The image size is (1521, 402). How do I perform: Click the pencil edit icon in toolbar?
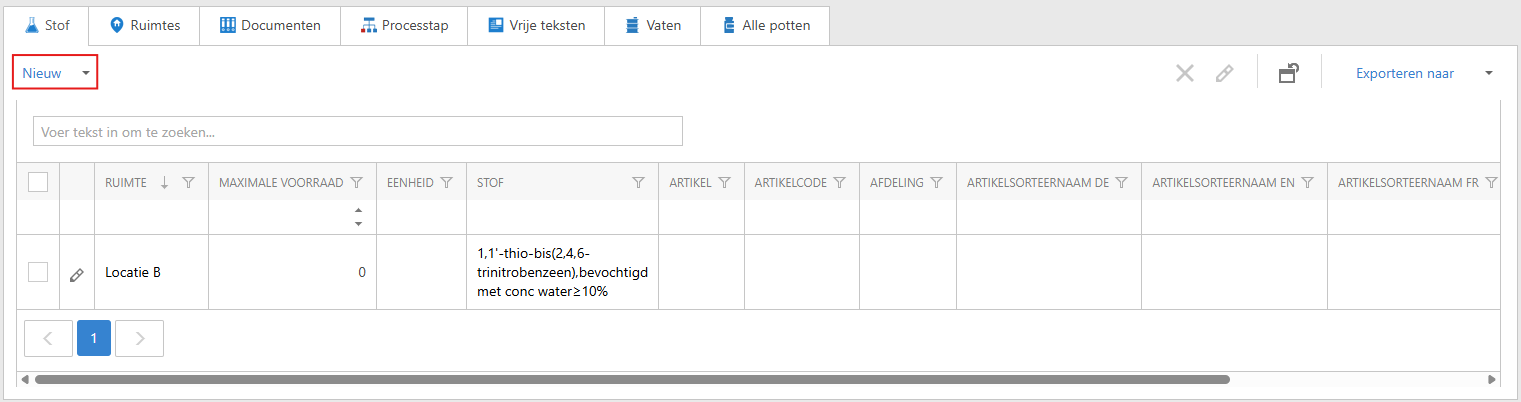[x=1224, y=73]
